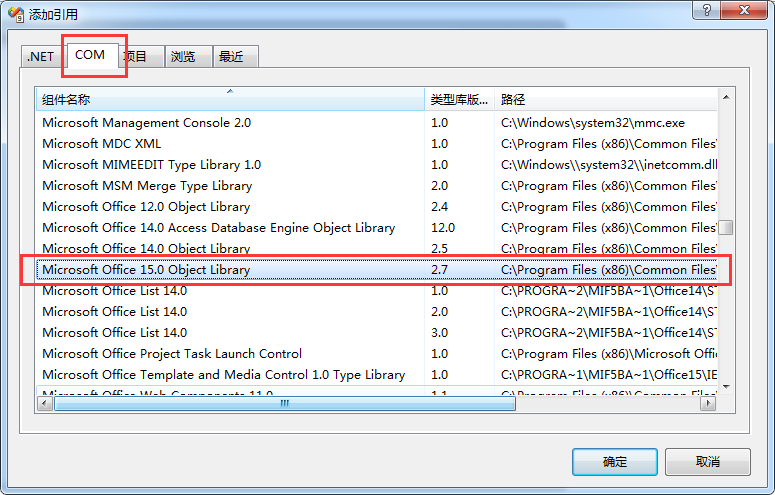Switch to the .NET tab
Viewport: 775px width, 495px height.
43,57
